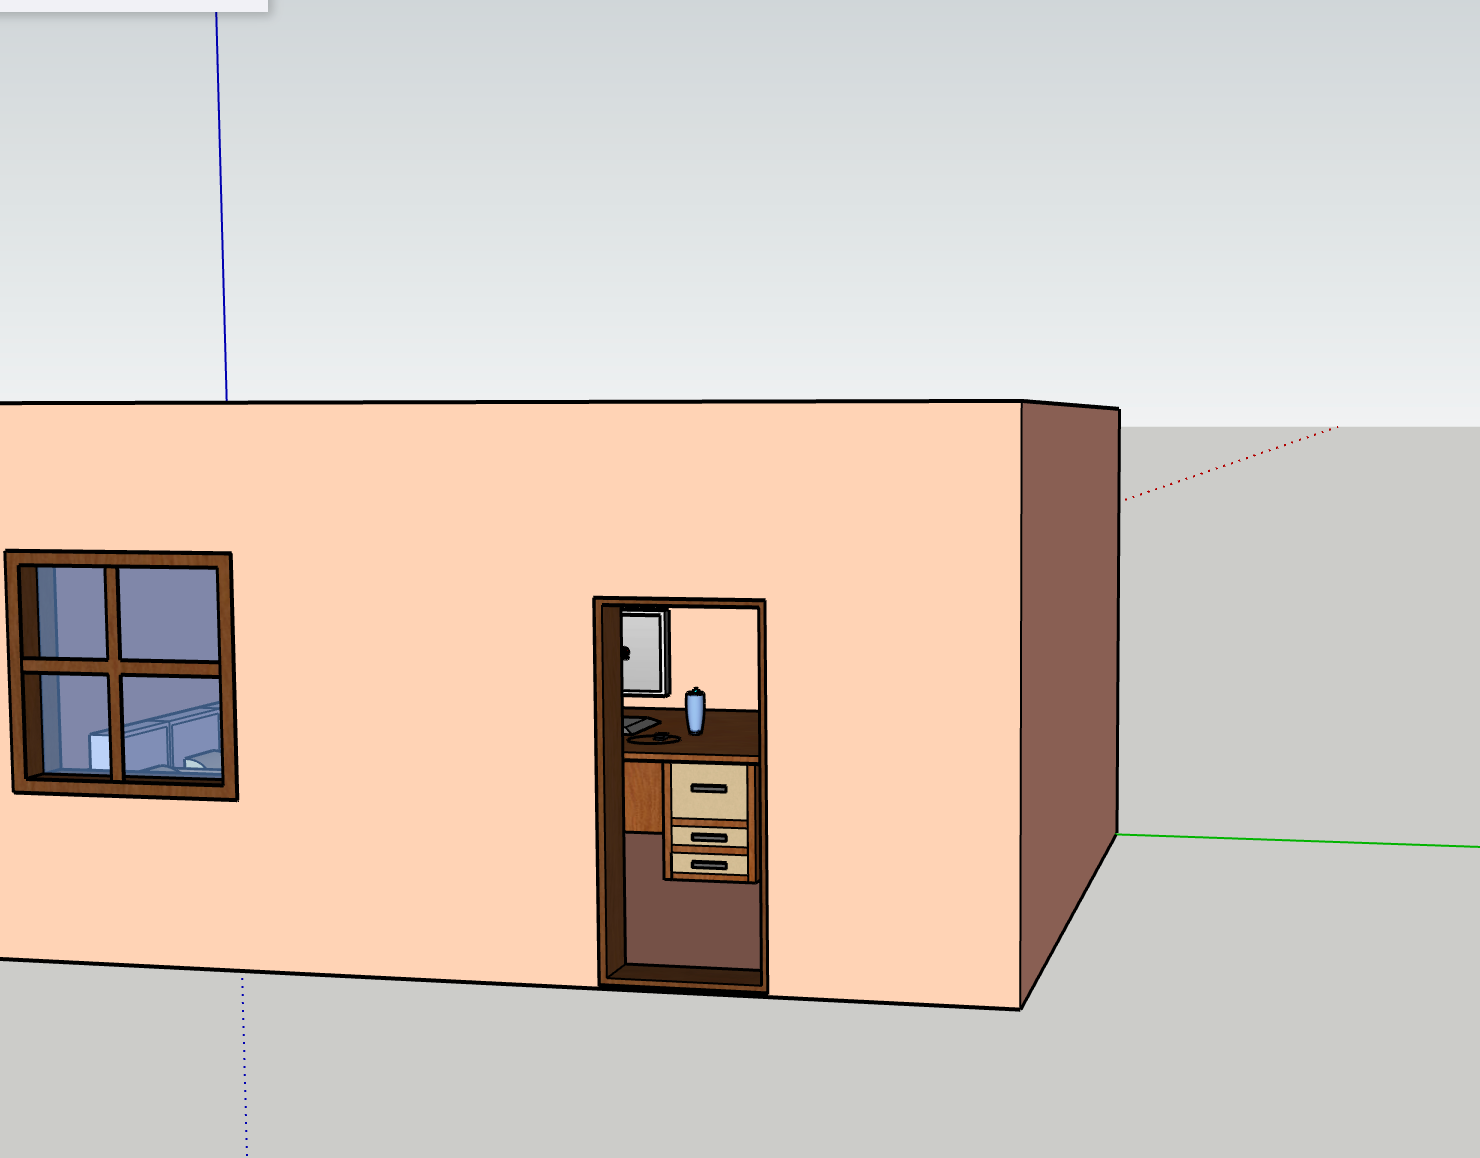This screenshot has height=1158, width=1480.
Task: Click the gray wall cabinet inside doorway
Action: [x=643, y=652]
